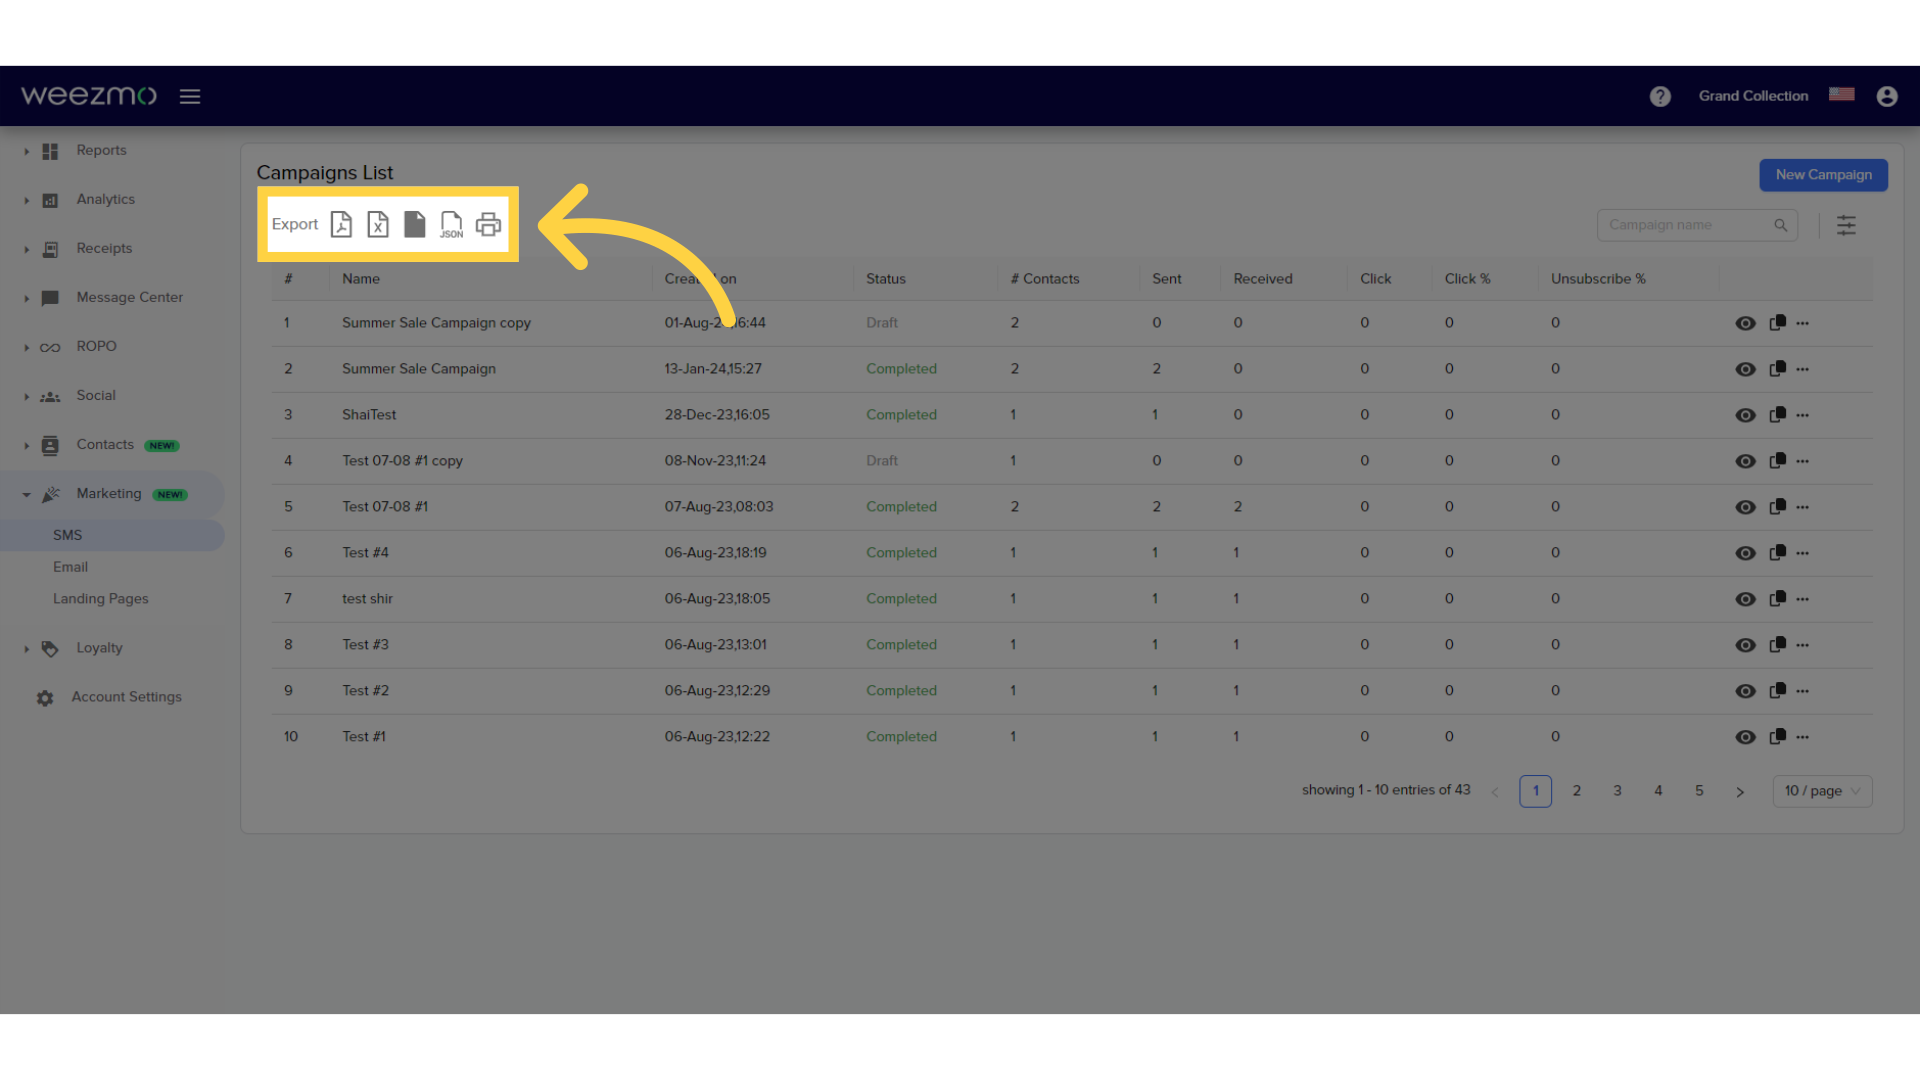Duplicate the ShaiTest campaign
The image size is (1920, 1080).
[x=1777, y=415]
